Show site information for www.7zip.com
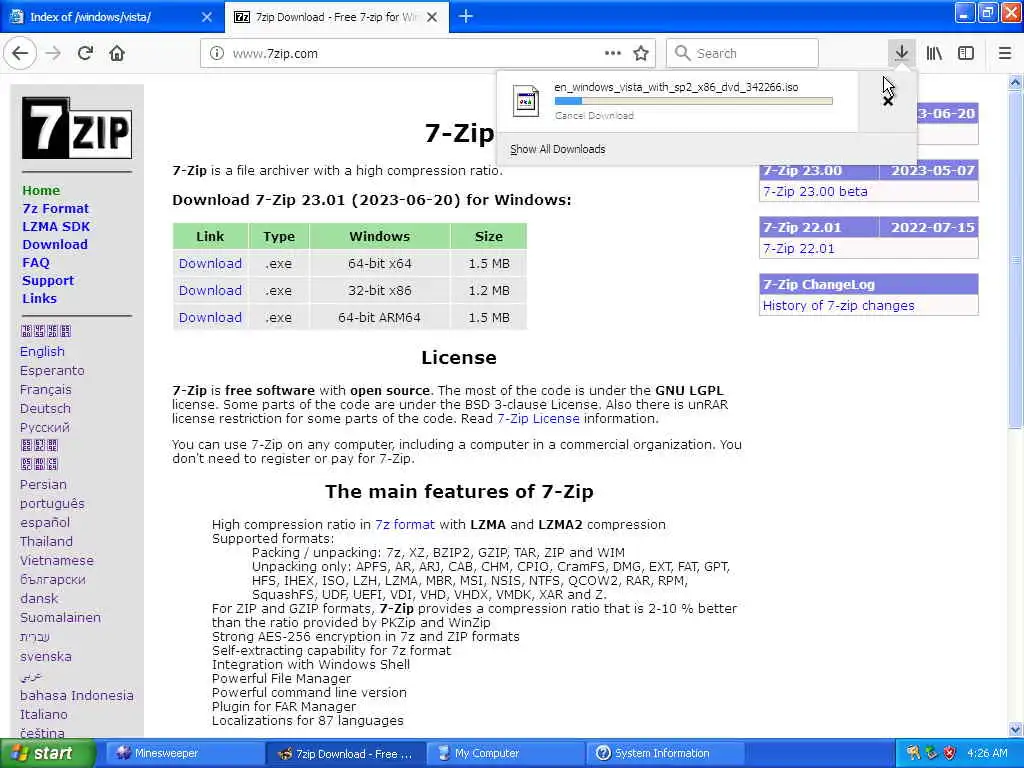This screenshot has width=1024, height=768. click(216, 54)
